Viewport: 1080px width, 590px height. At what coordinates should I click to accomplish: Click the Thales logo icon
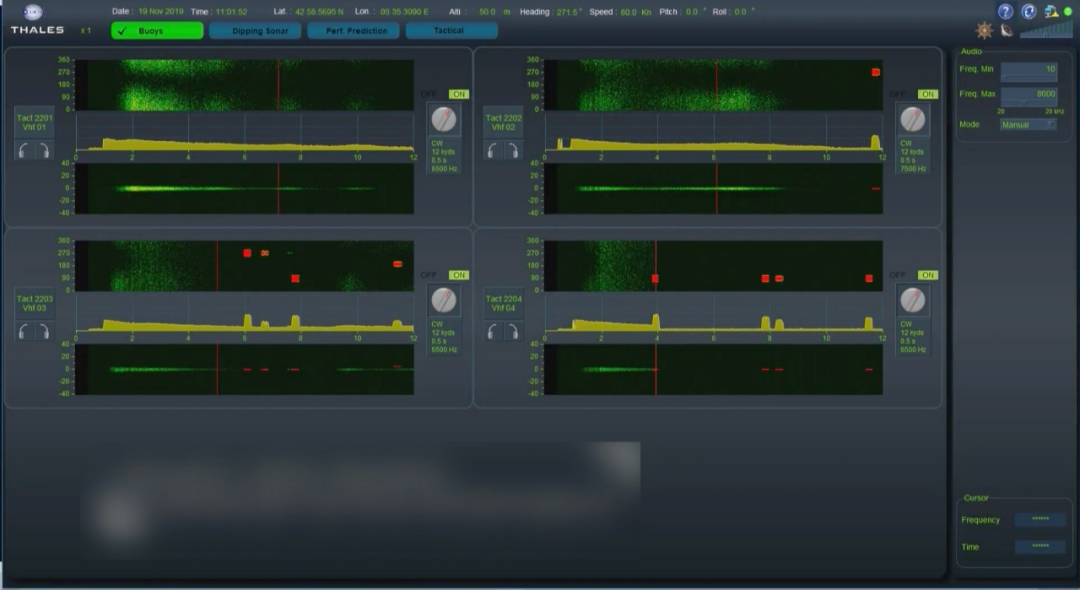pyautogui.click(x=33, y=12)
